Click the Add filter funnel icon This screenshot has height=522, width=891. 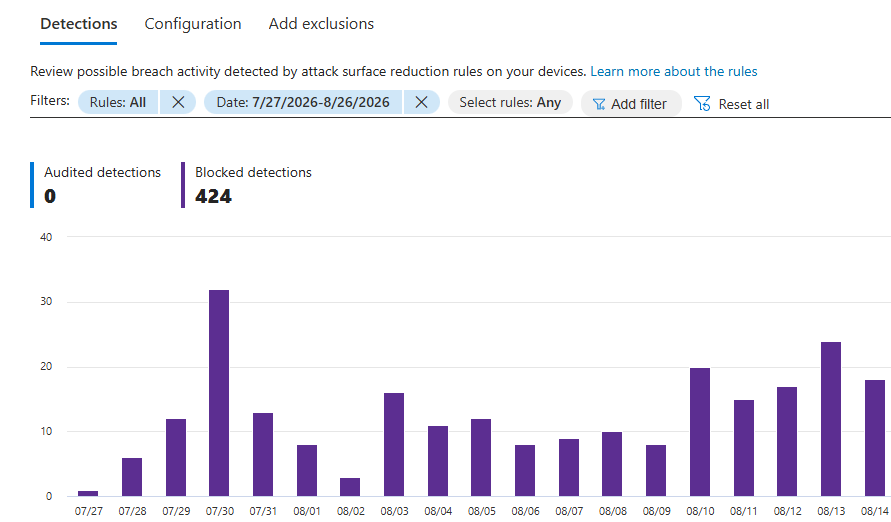pos(598,105)
